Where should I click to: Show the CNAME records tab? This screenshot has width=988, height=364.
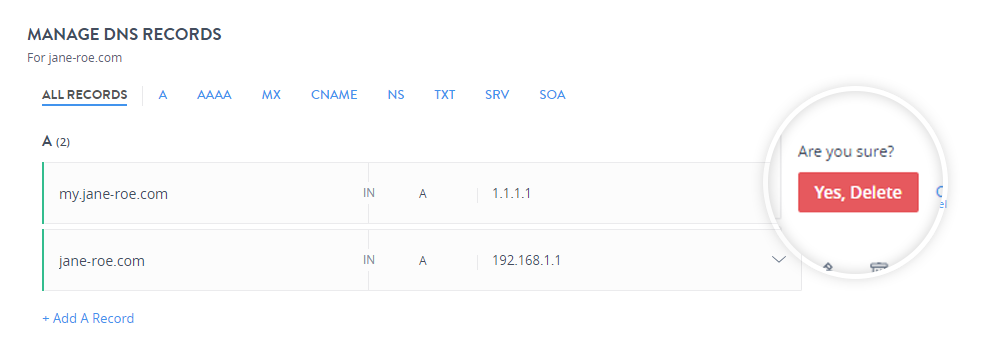[334, 95]
